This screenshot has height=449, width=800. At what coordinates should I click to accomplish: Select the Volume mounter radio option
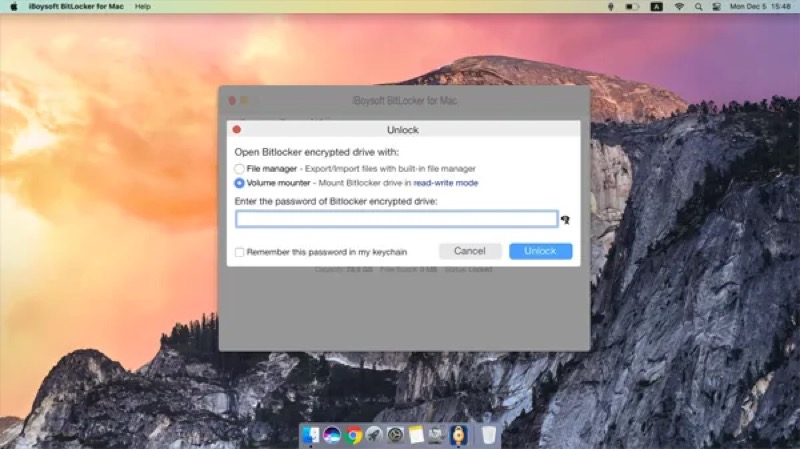click(x=239, y=183)
